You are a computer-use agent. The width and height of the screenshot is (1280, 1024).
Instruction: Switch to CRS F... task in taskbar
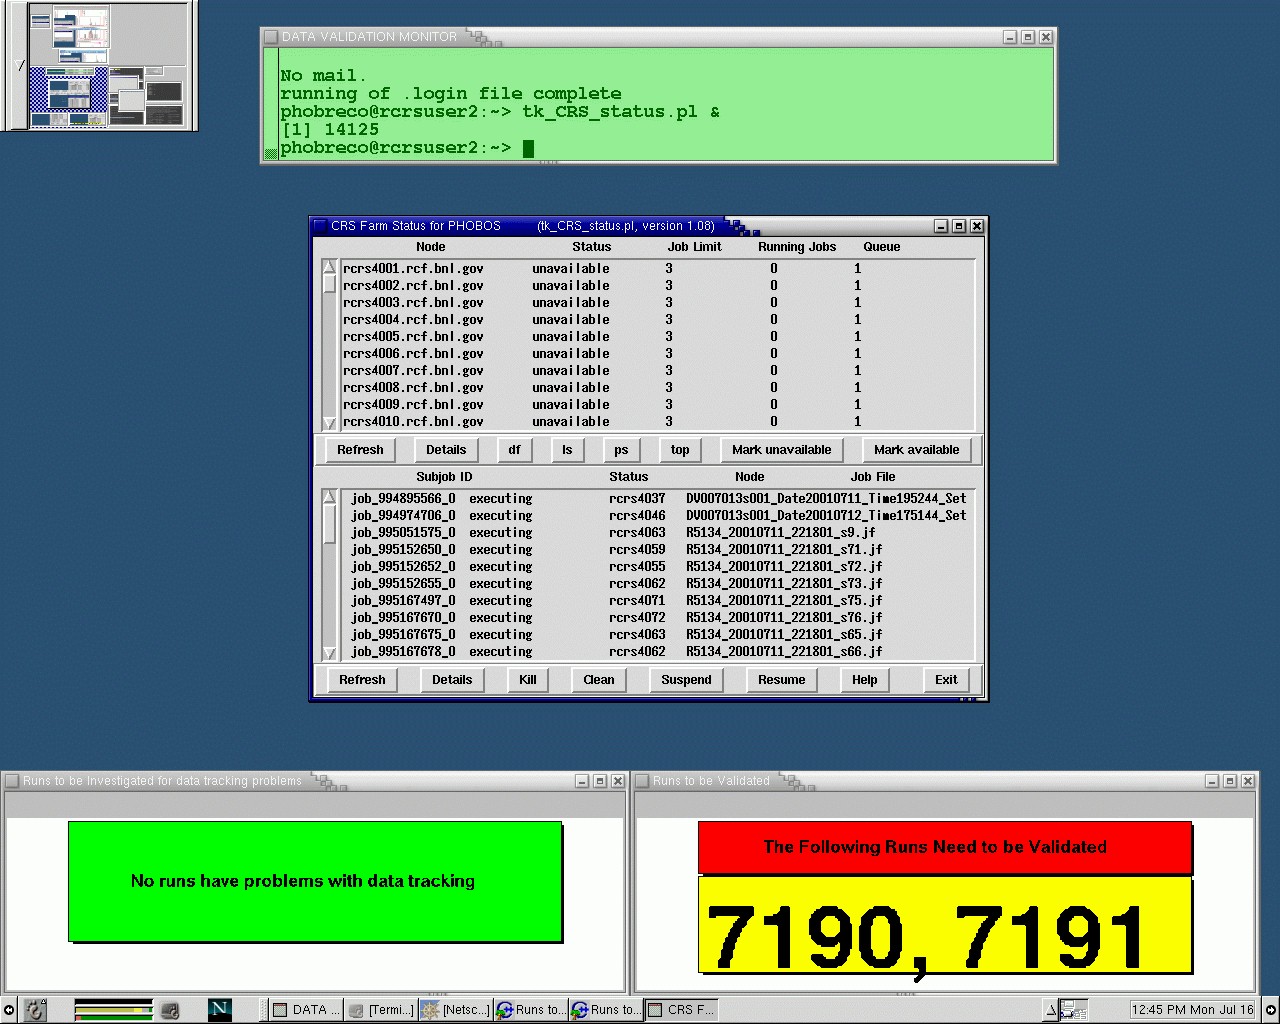tap(681, 1010)
